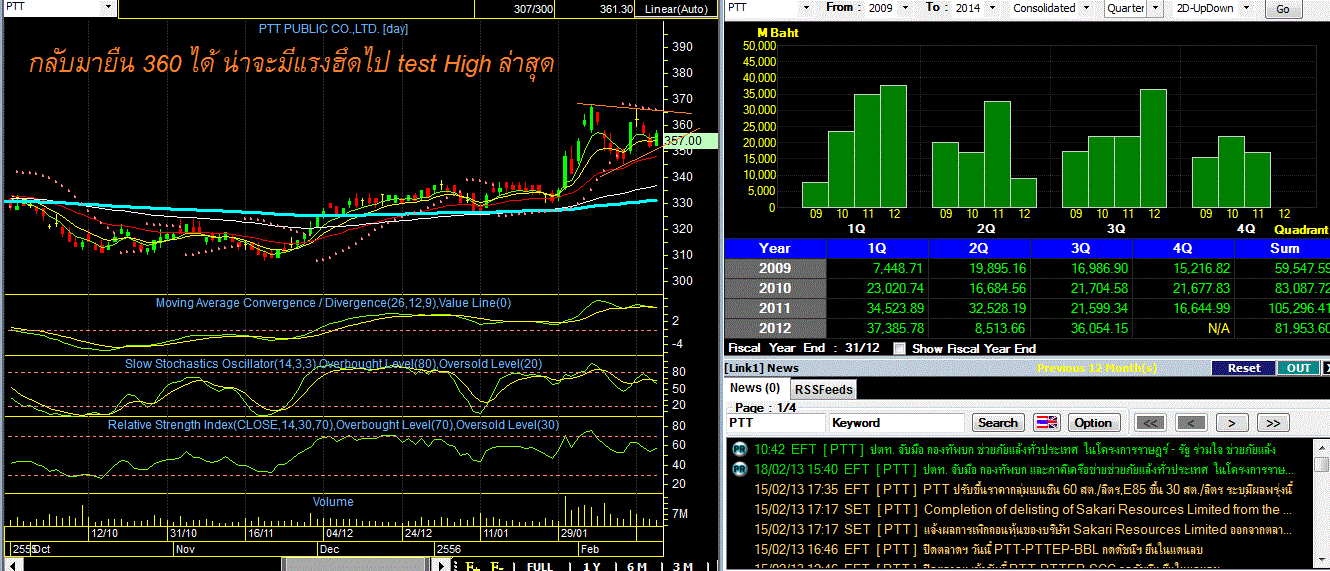Switch to the News (0) tab
Viewport: 1330px width, 571px height.
tap(755, 388)
